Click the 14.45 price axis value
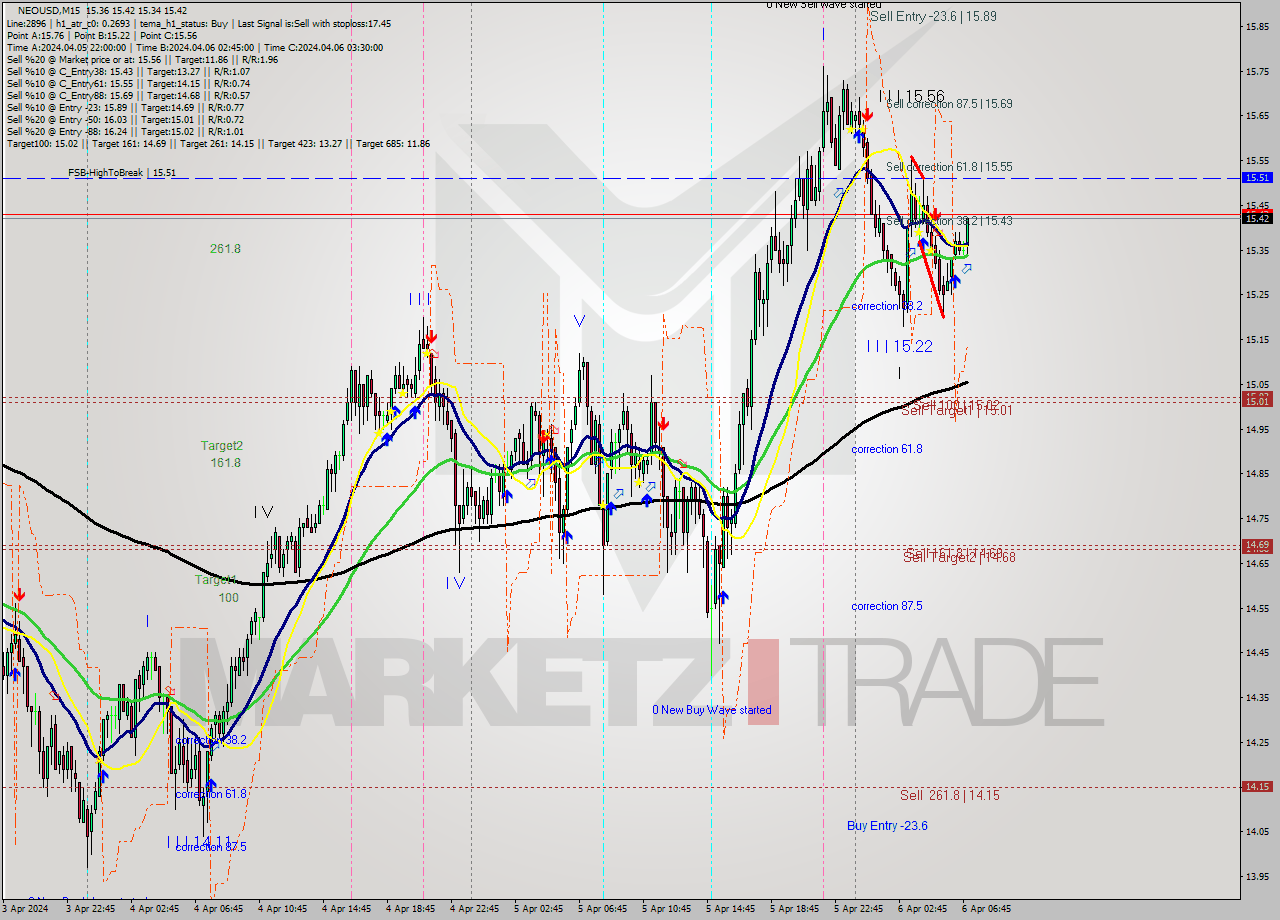Image resolution: width=1280 pixels, height=920 pixels. pos(1257,652)
